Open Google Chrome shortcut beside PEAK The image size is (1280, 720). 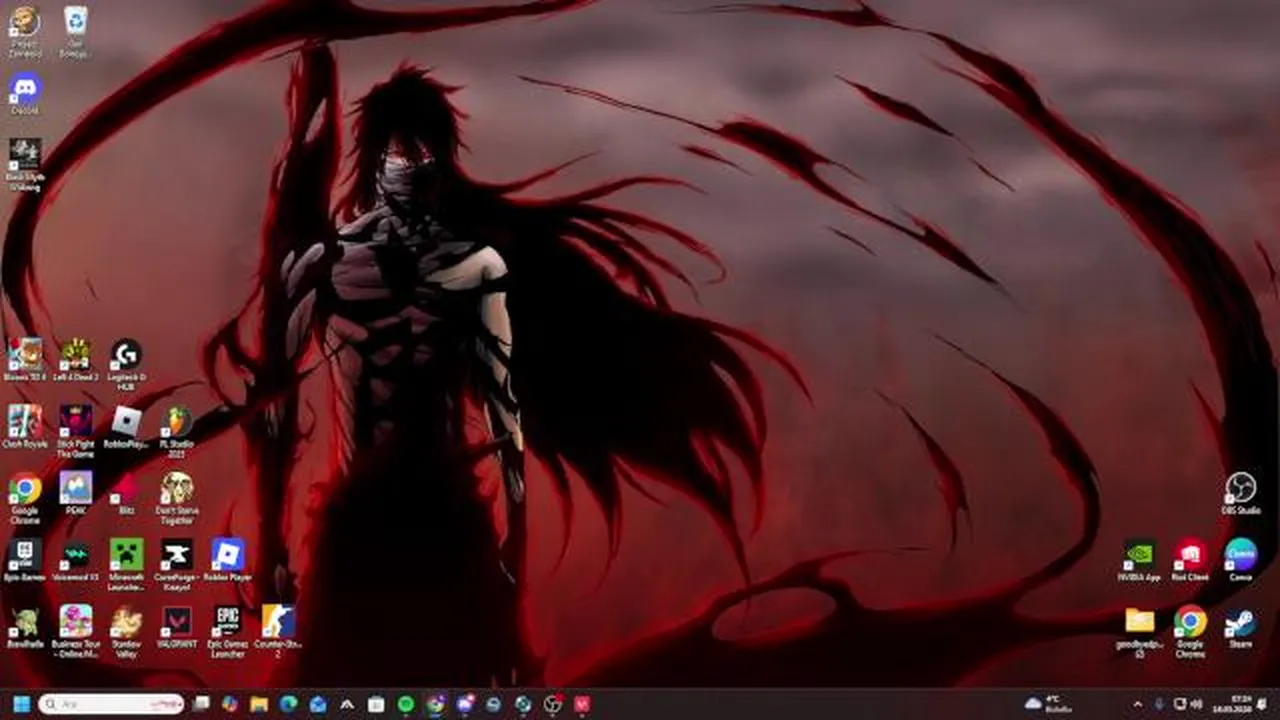25,497
